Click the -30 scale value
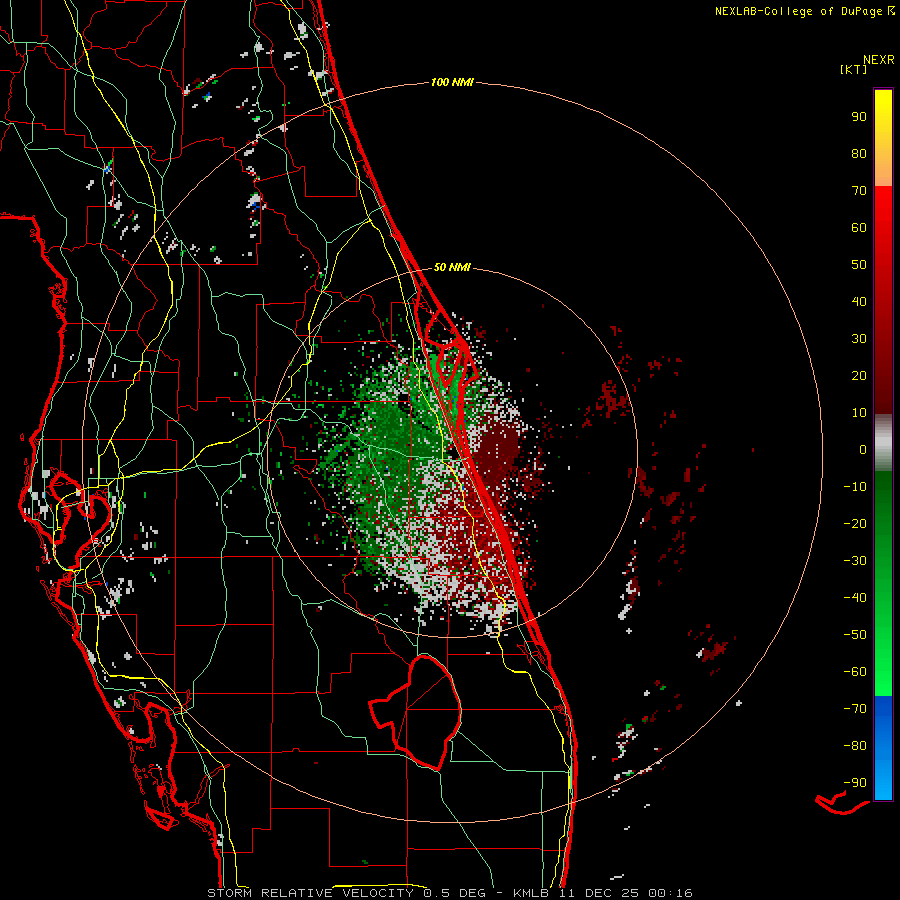Image resolution: width=900 pixels, height=900 pixels. (x=855, y=561)
